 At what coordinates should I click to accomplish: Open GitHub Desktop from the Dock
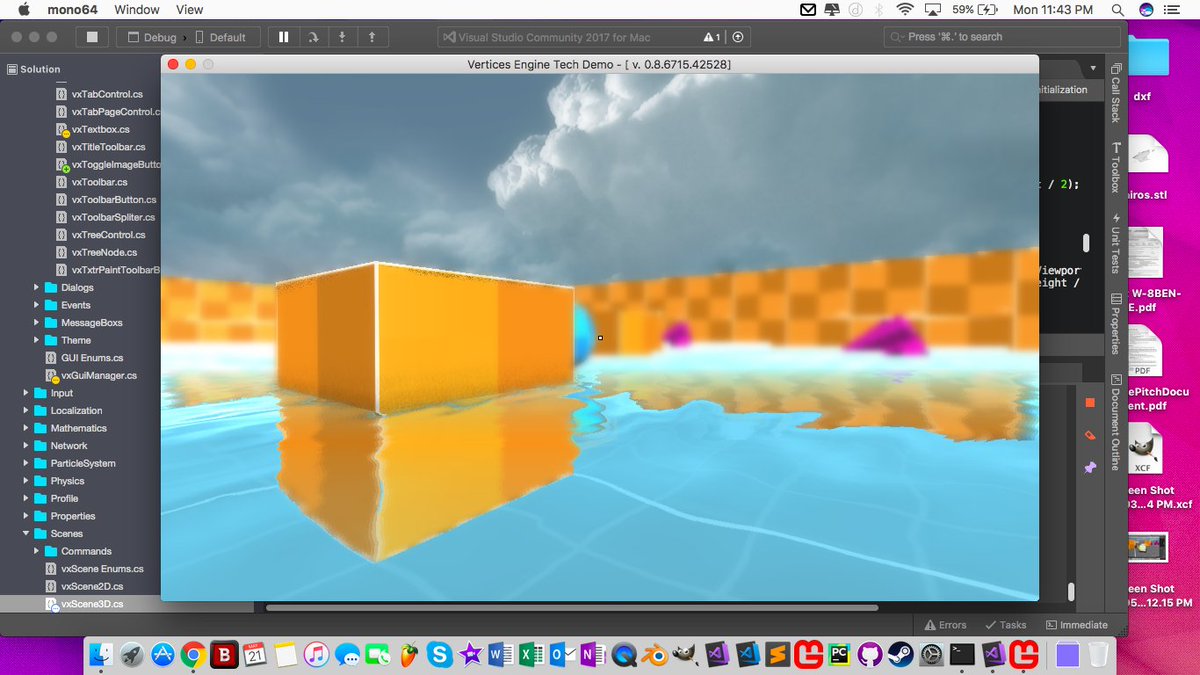click(870, 655)
